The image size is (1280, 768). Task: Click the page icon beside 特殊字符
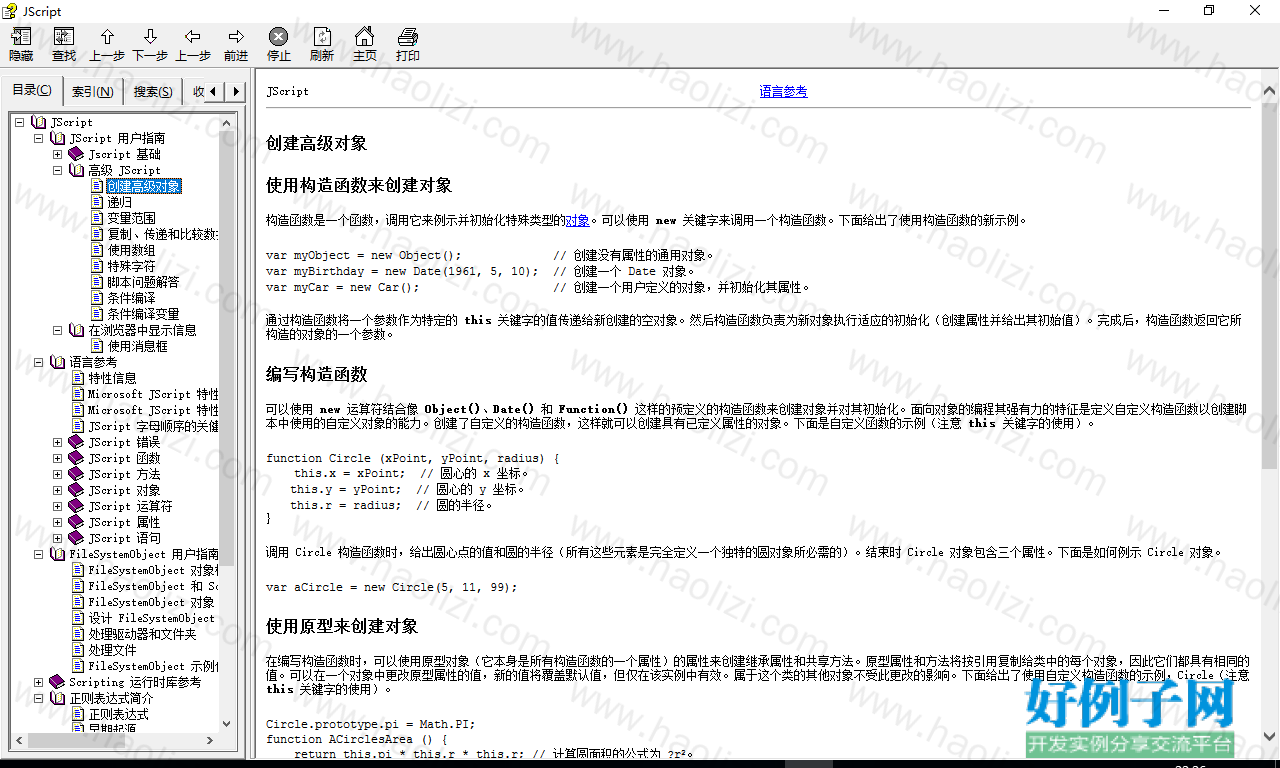(x=97, y=266)
